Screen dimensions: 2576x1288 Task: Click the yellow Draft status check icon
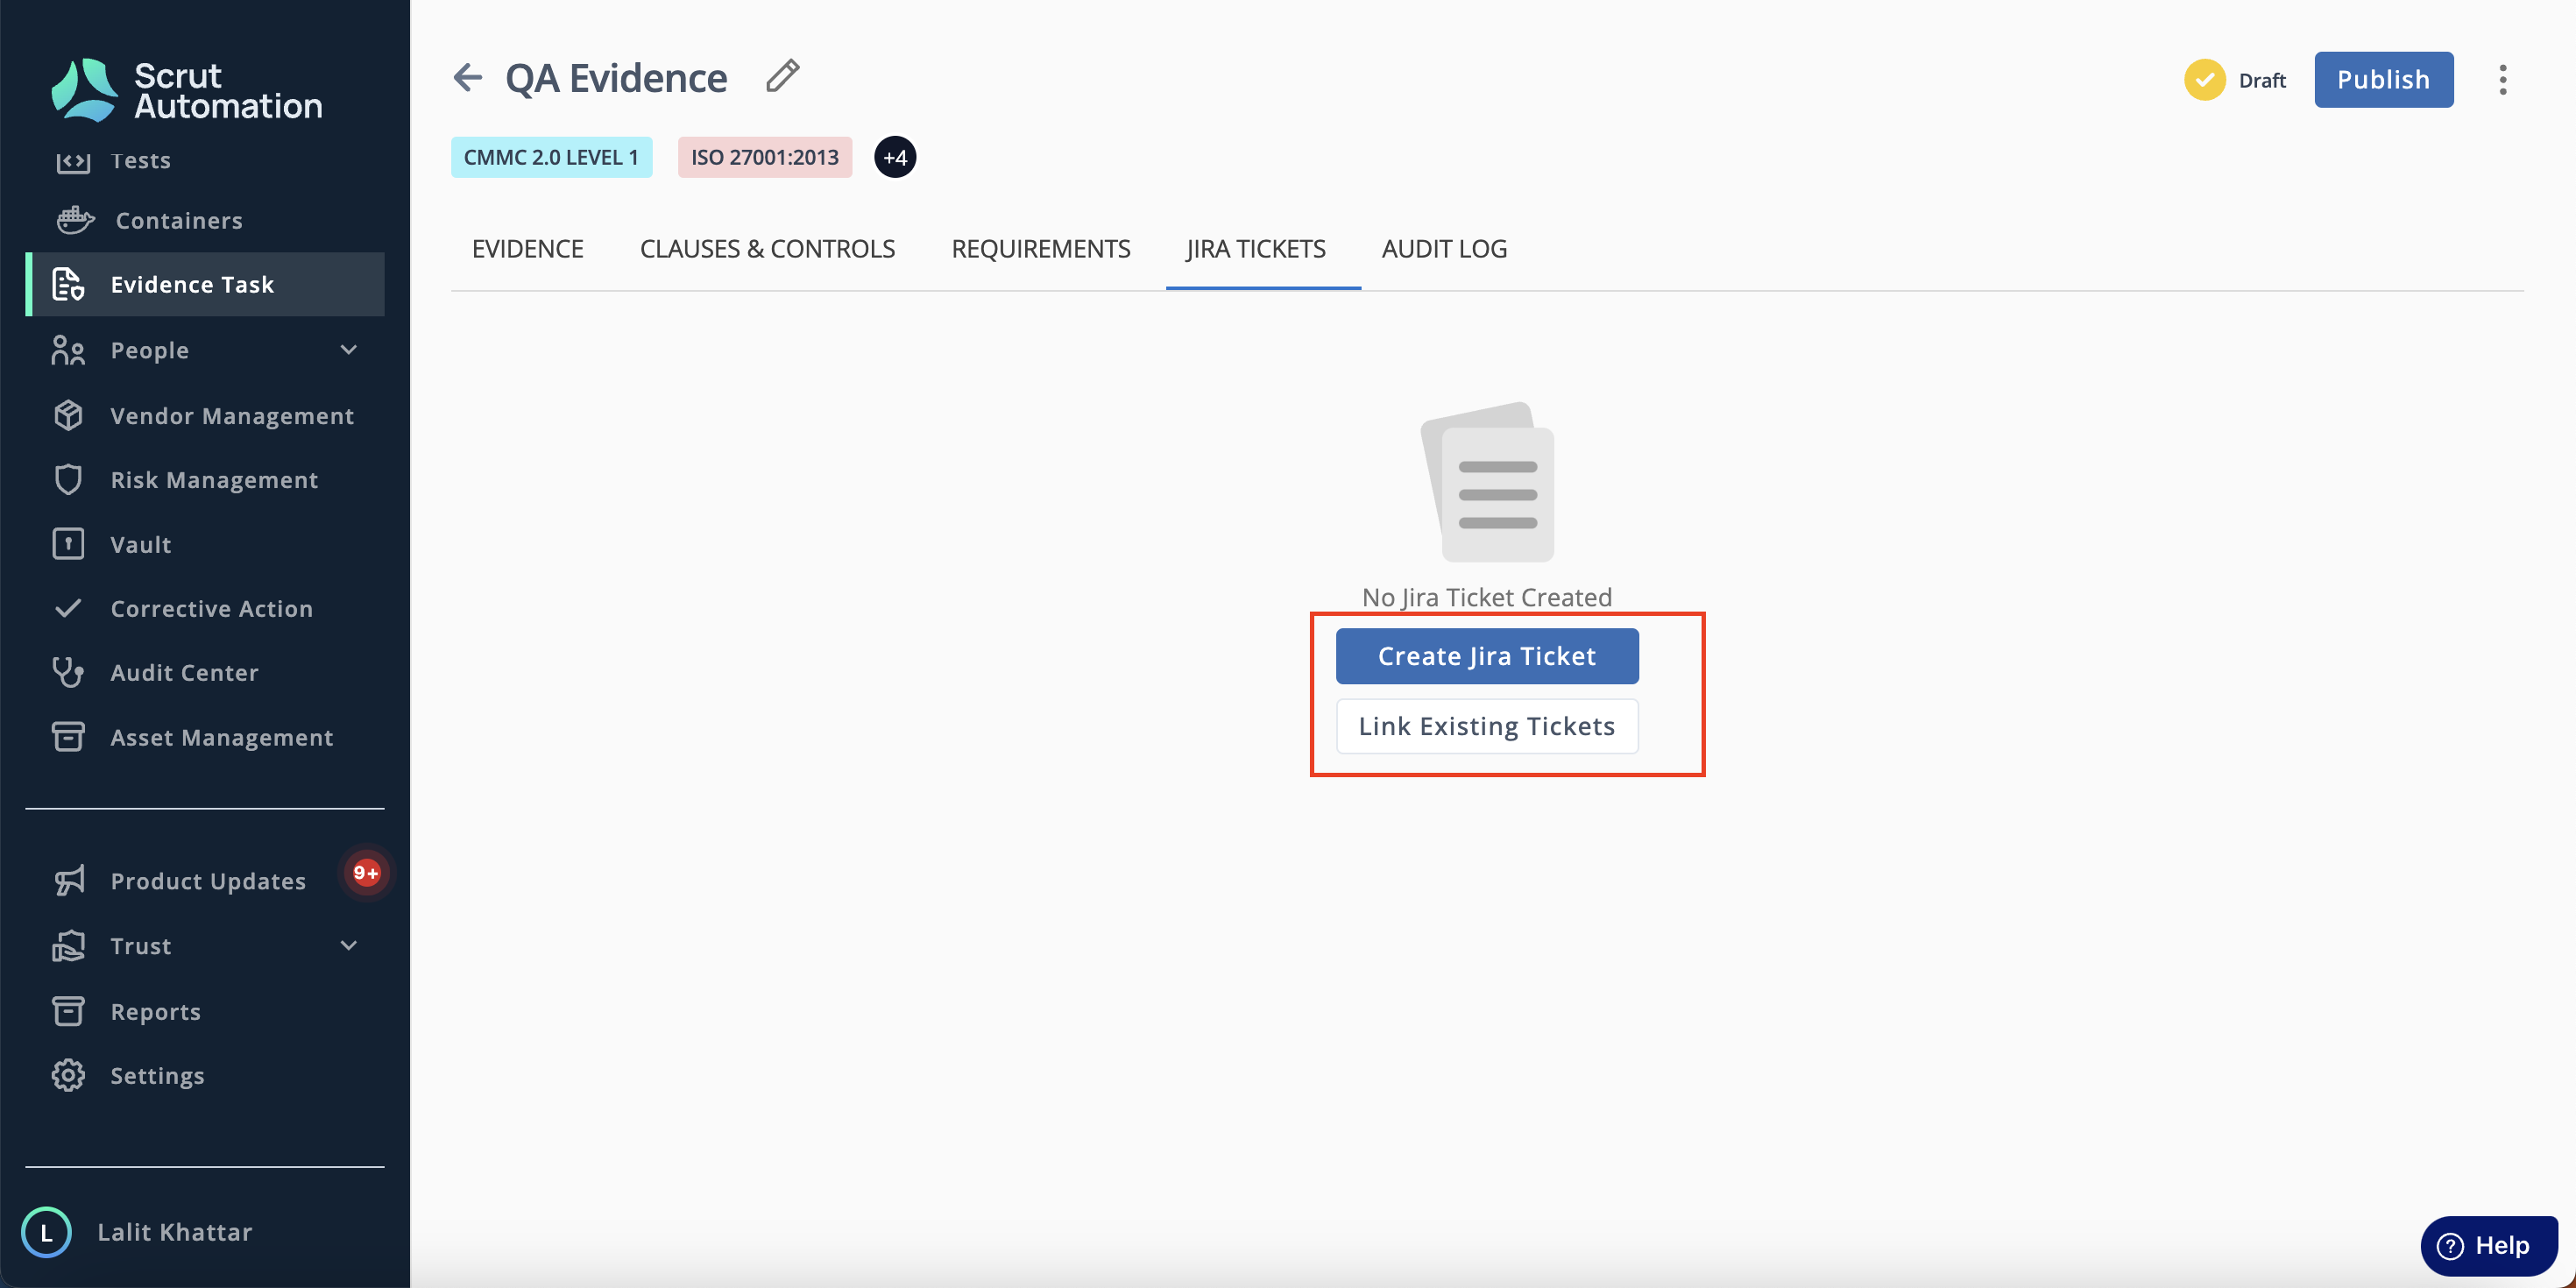(x=2205, y=80)
